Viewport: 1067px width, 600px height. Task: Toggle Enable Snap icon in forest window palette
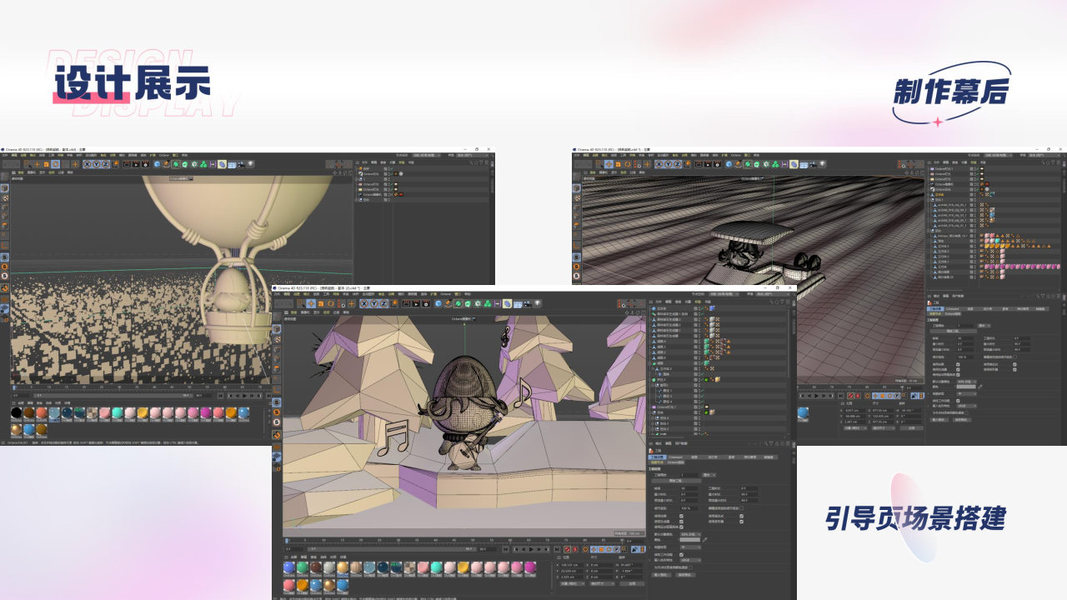277,435
